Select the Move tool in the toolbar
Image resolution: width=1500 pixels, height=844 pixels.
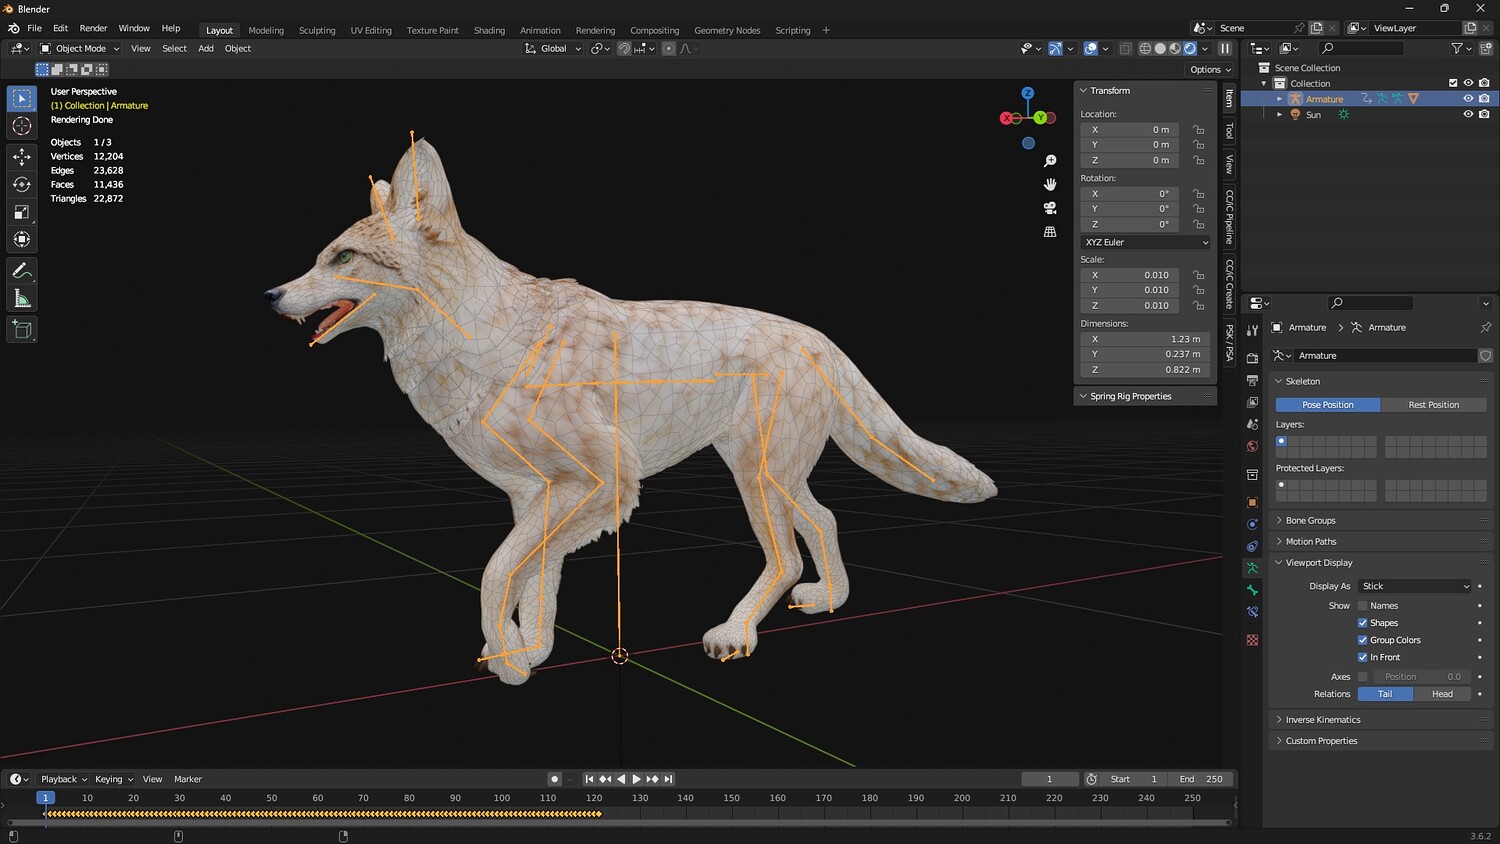(21, 156)
